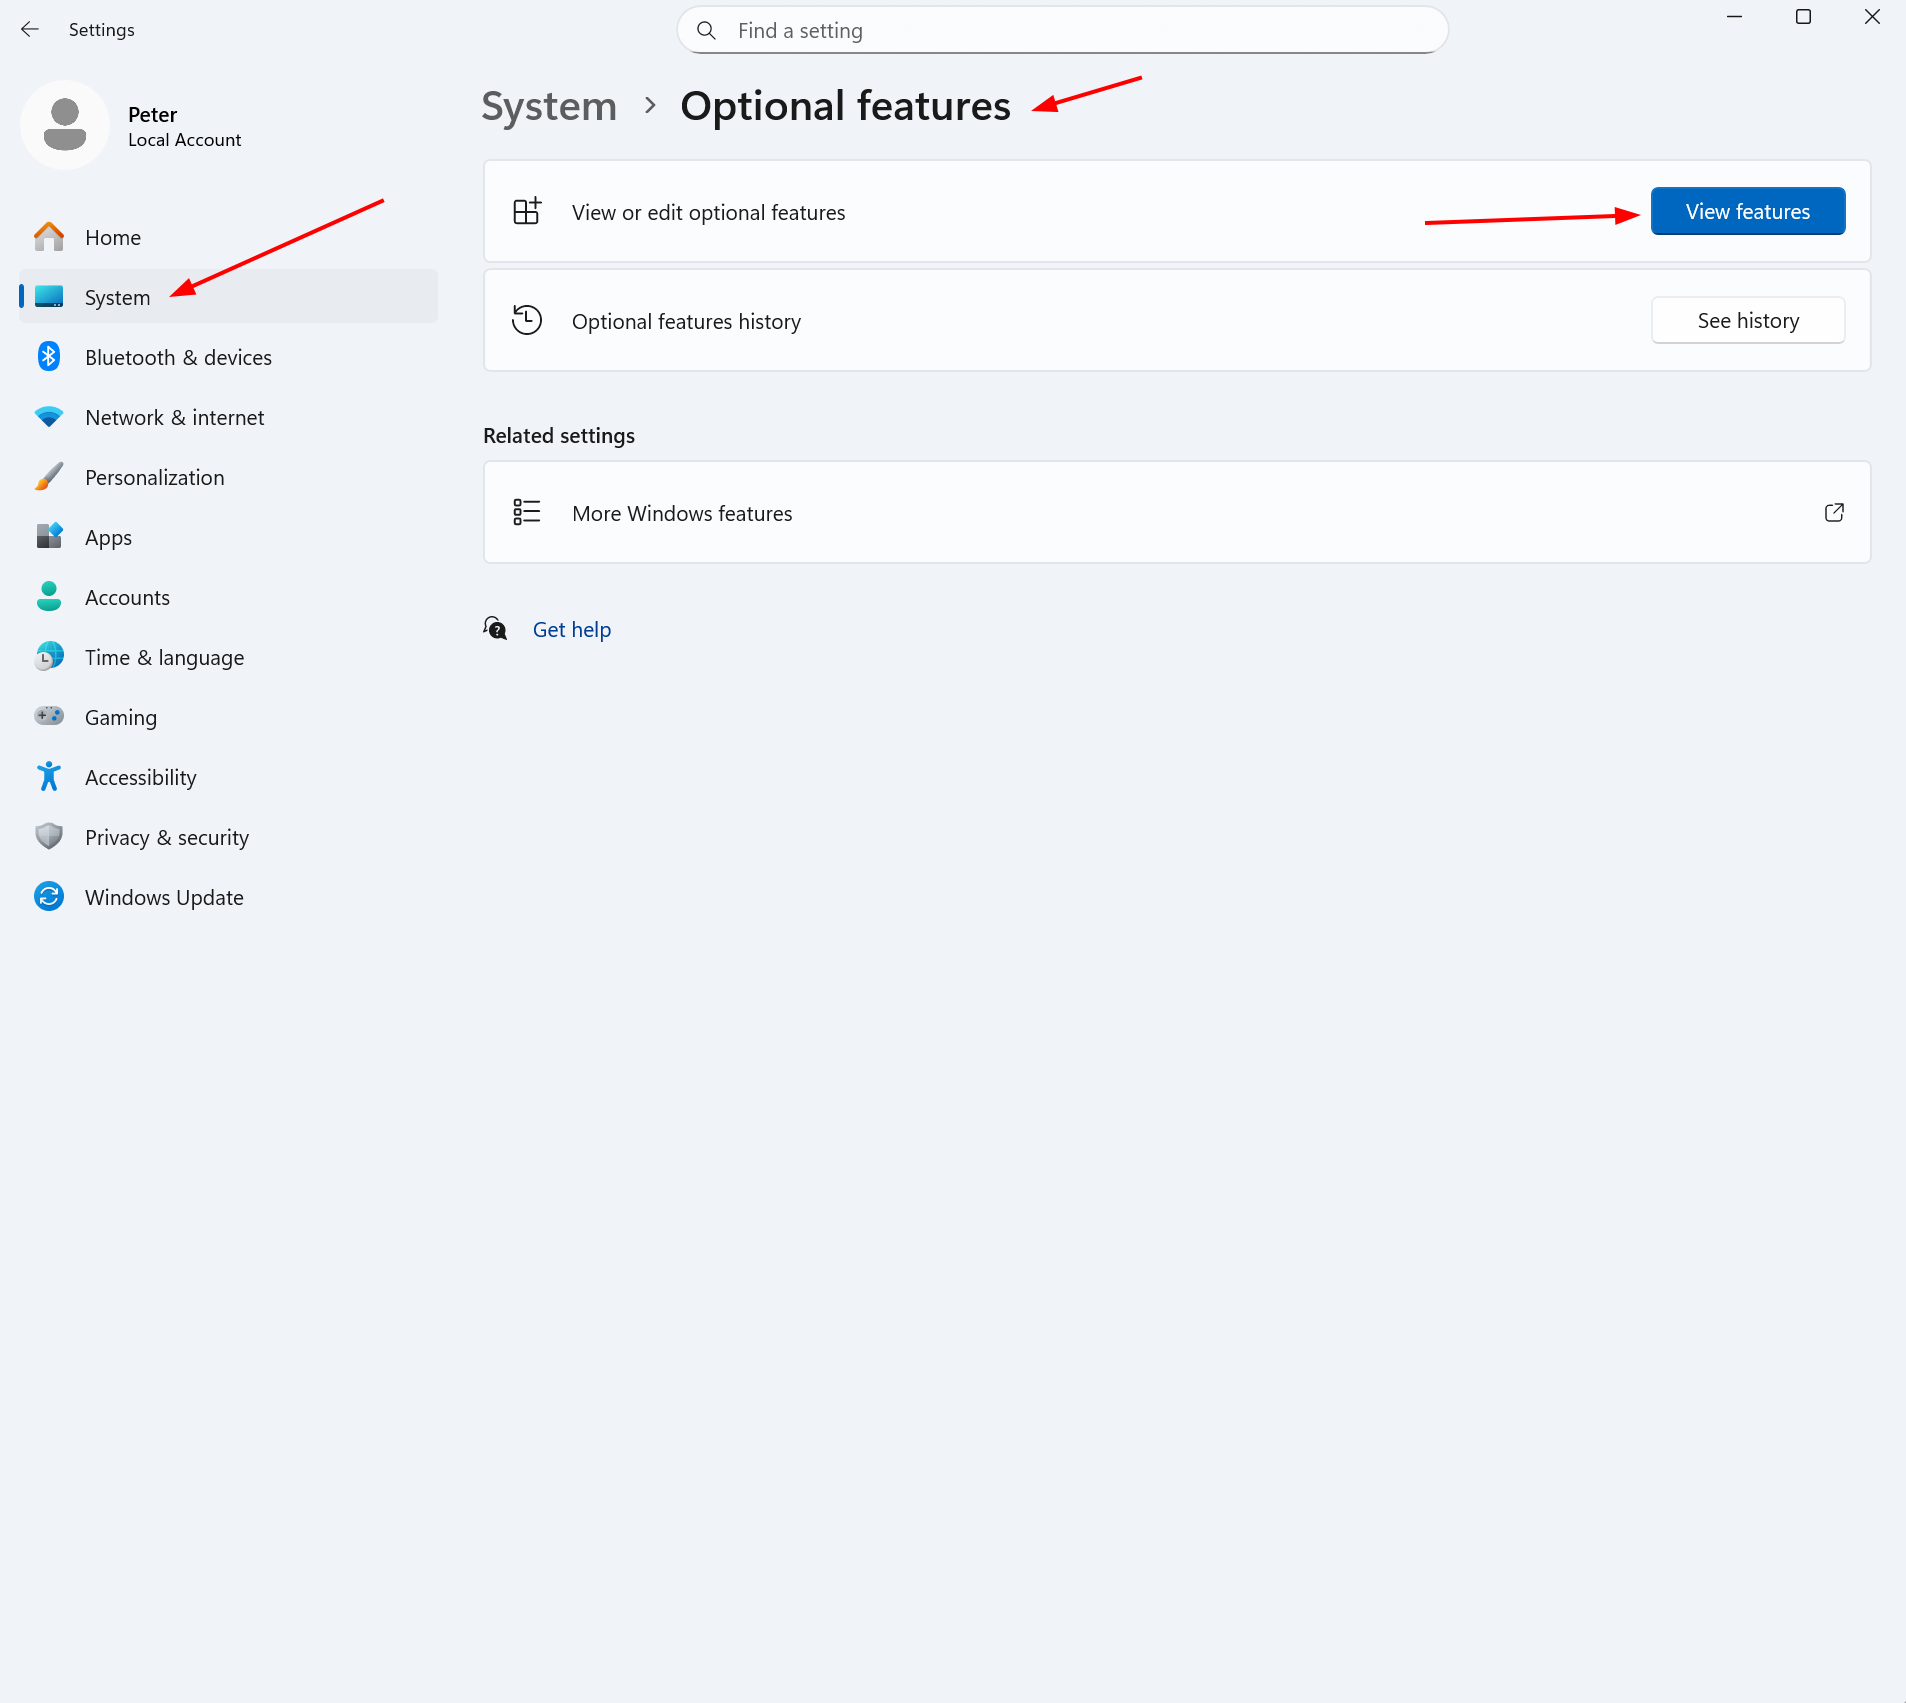
Task: Open the Apps settings section
Action: pyautogui.click(x=228, y=537)
